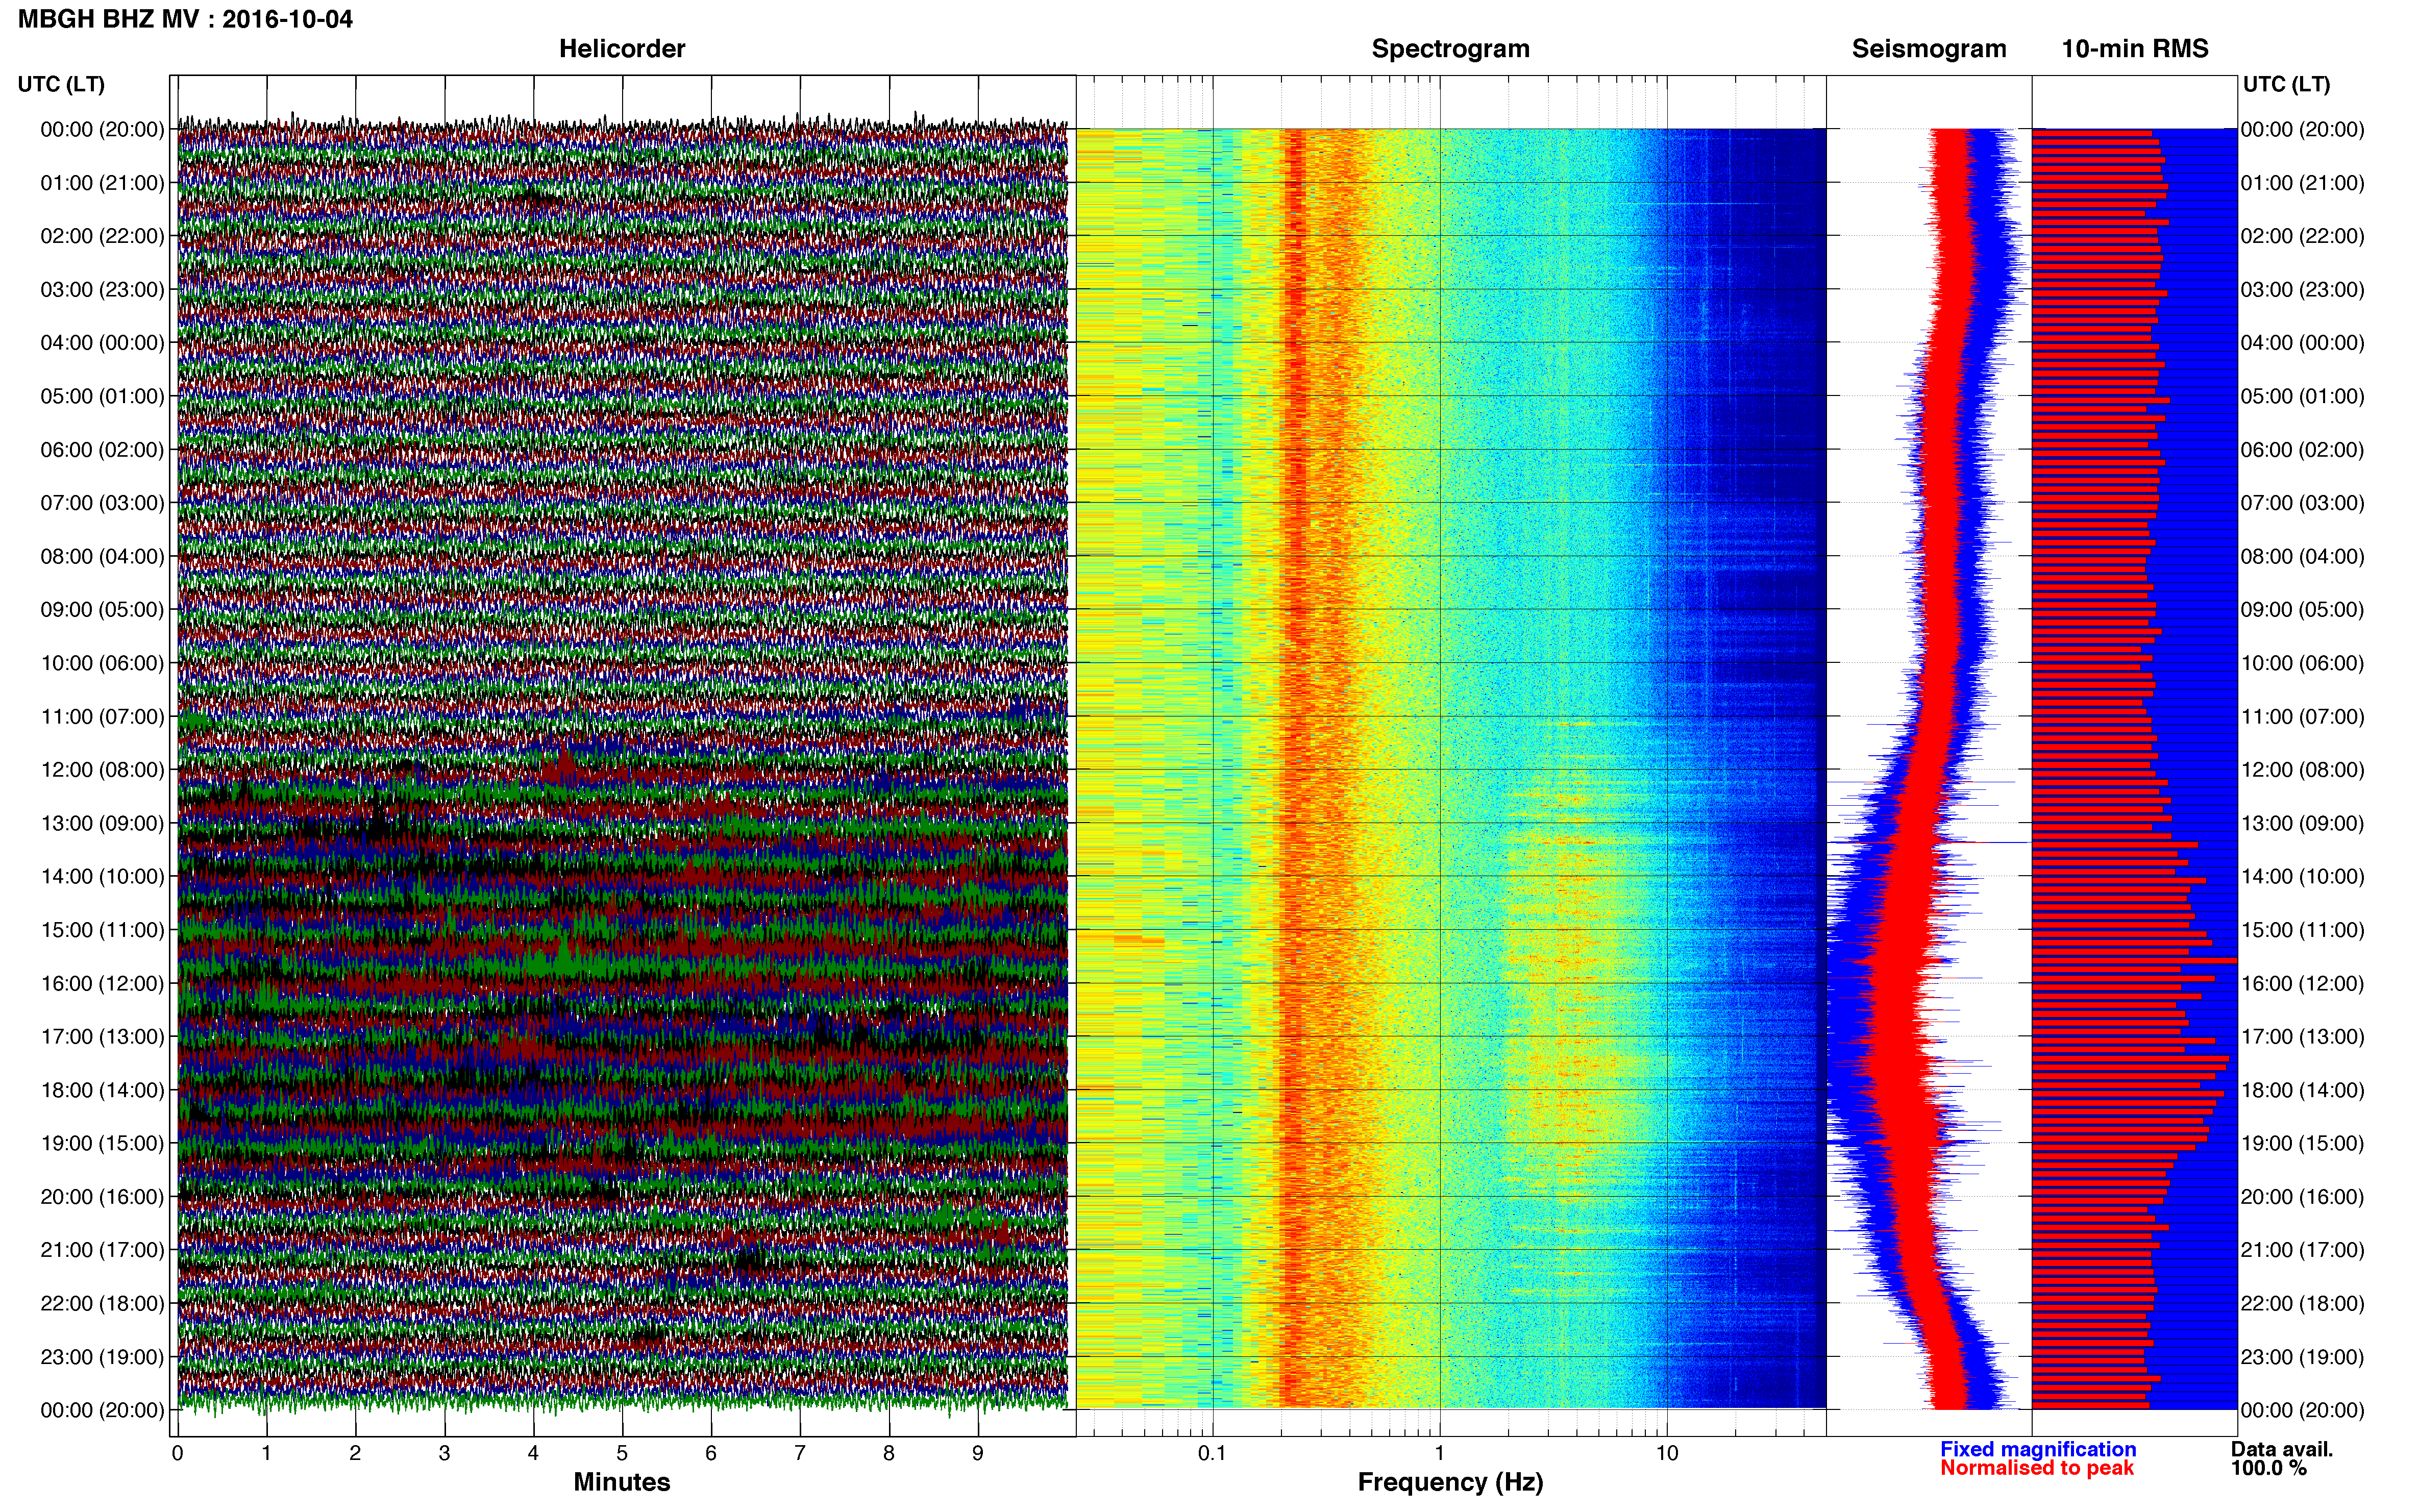
Task: Click Helicorder time label 20:00 (16:00)
Action: pyautogui.click(x=102, y=1197)
